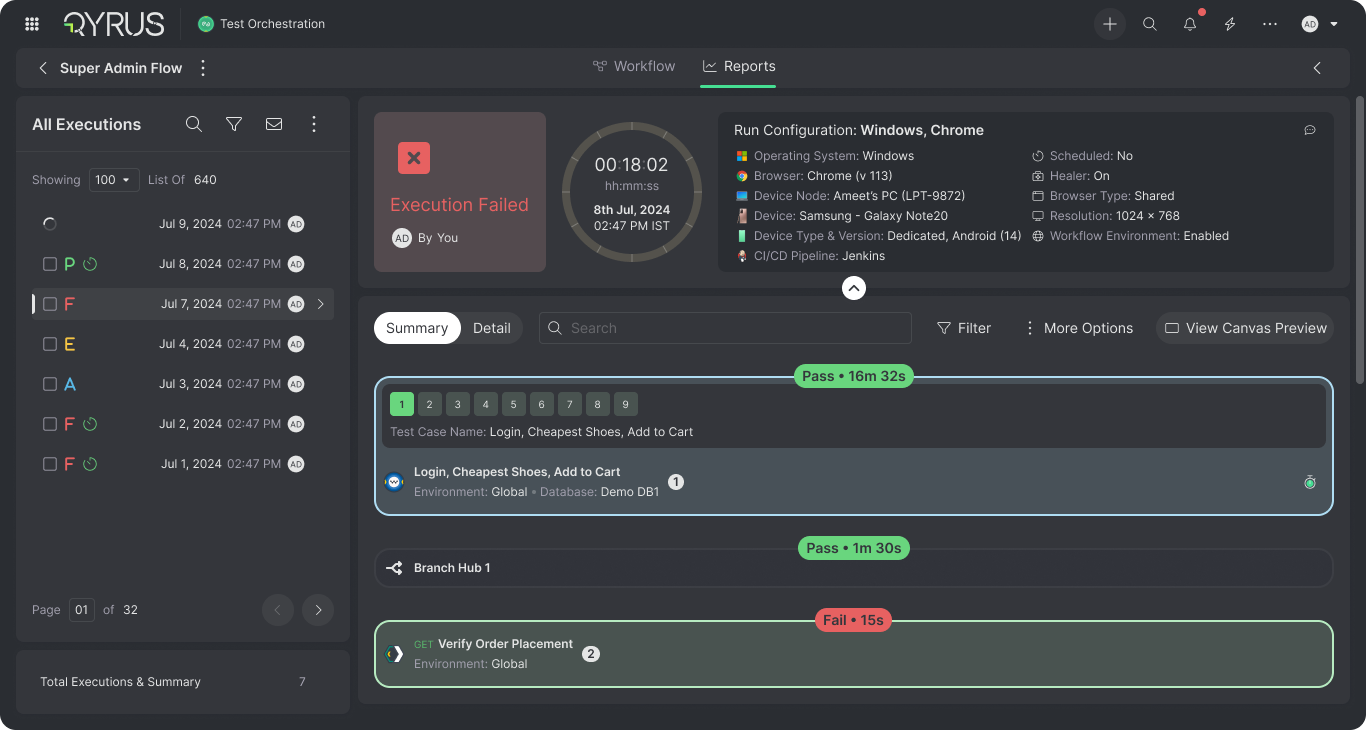Open the Jul 9, 2024 running execution
Viewport: 1366px width, 730px height.
point(182,224)
